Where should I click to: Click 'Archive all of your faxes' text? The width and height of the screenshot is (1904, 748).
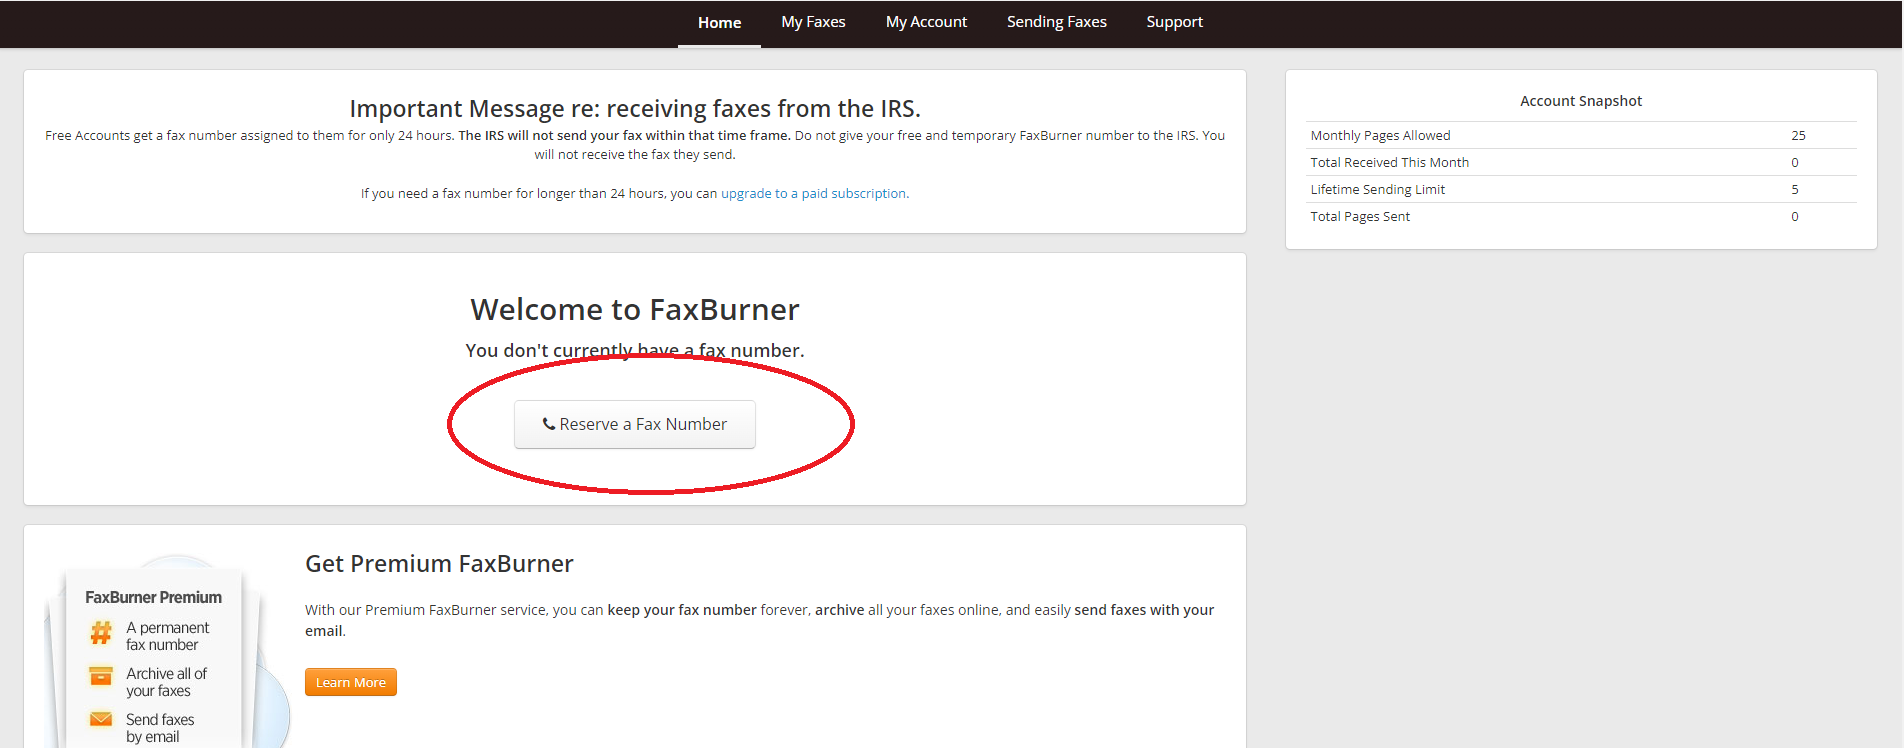click(x=166, y=682)
